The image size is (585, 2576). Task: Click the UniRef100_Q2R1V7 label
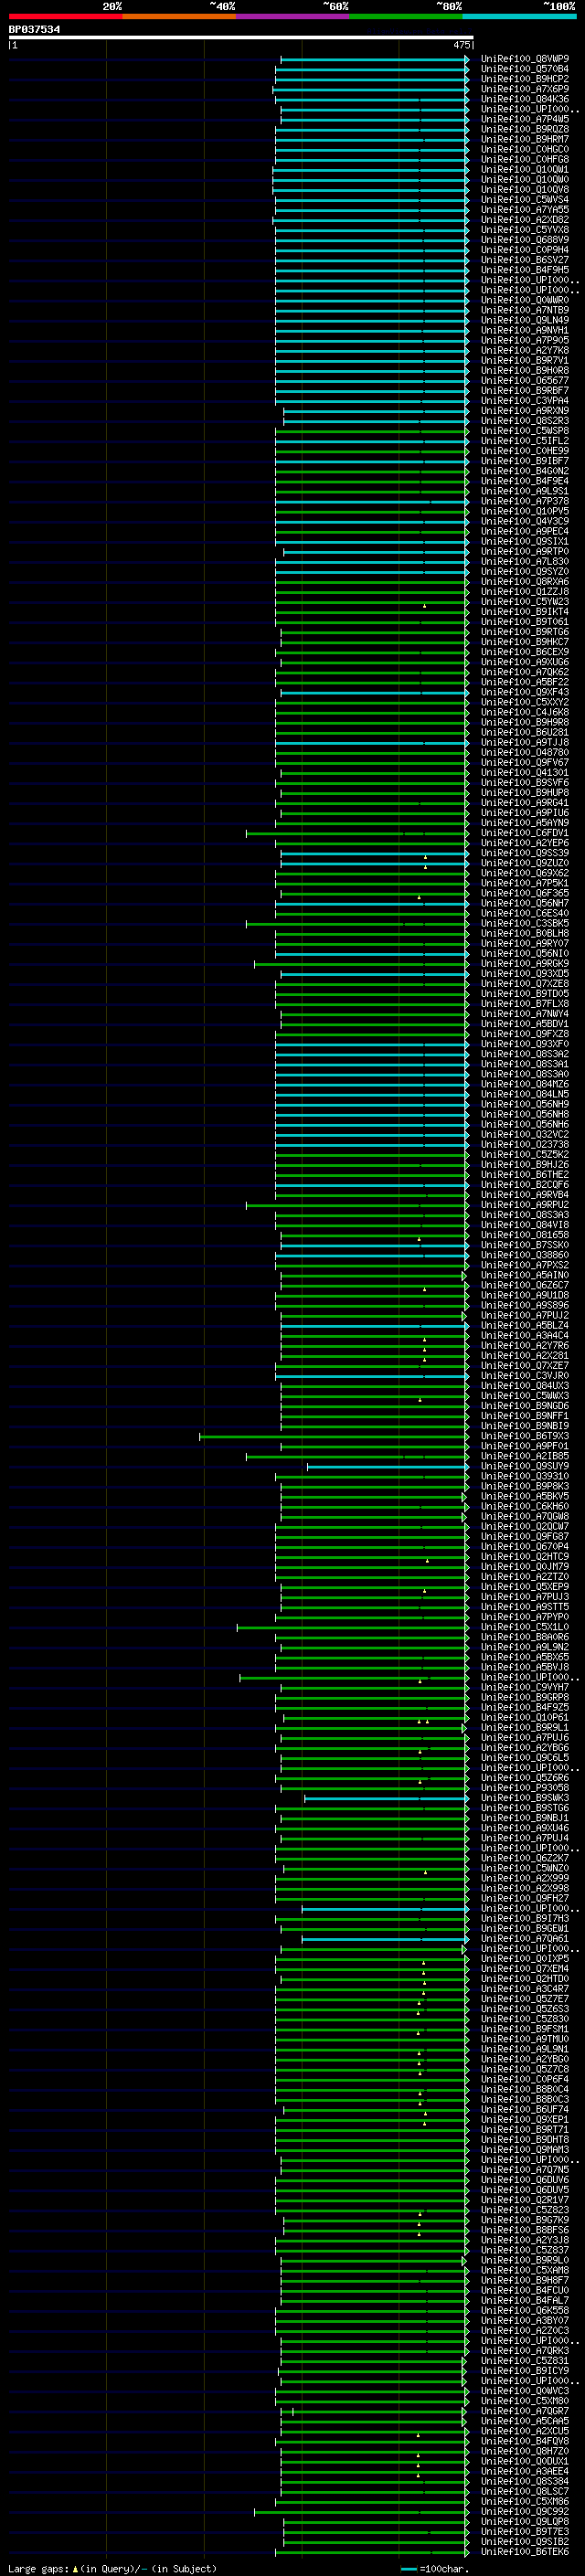click(x=524, y=2200)
